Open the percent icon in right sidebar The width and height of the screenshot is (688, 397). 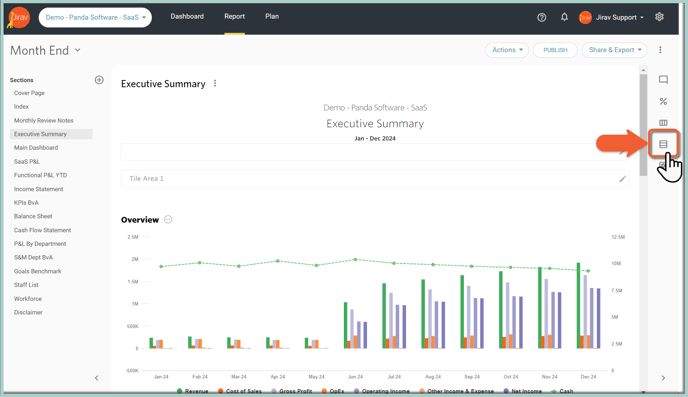663,101
